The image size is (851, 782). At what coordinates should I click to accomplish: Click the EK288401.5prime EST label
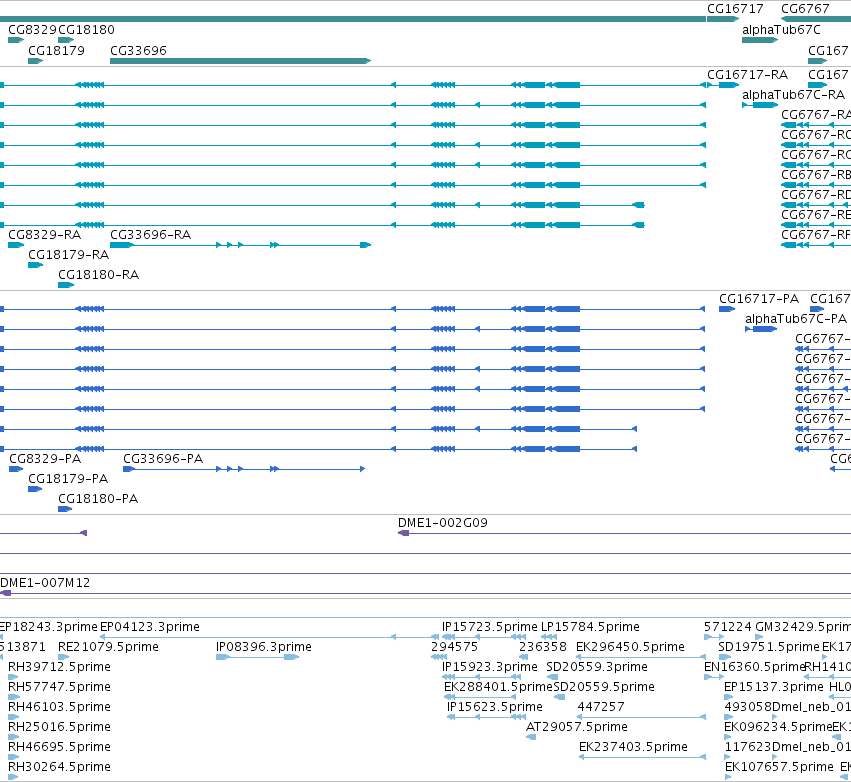click(x=498, y=687)
